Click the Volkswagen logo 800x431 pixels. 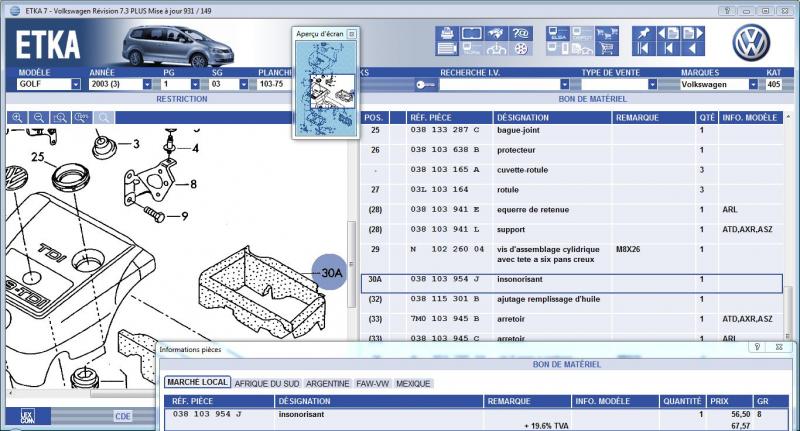click(x=751, y=43)
